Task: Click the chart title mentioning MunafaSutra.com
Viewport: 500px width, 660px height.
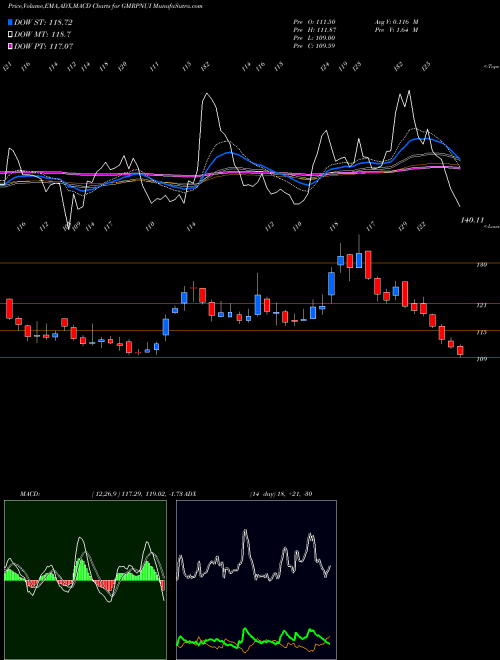Action: pos(105,6)
